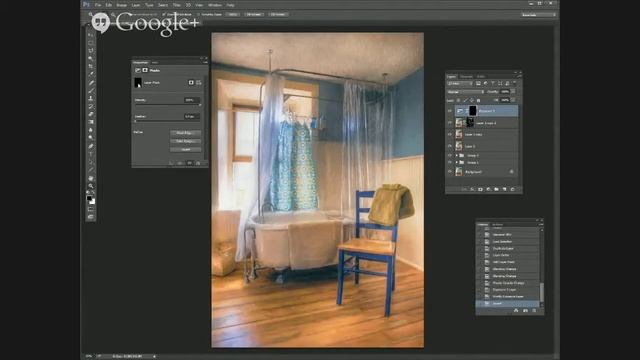The height and width of the screenshot is (360, 640).
Task: Toggle visibility of Layer 3
Action: click(450, 146)
